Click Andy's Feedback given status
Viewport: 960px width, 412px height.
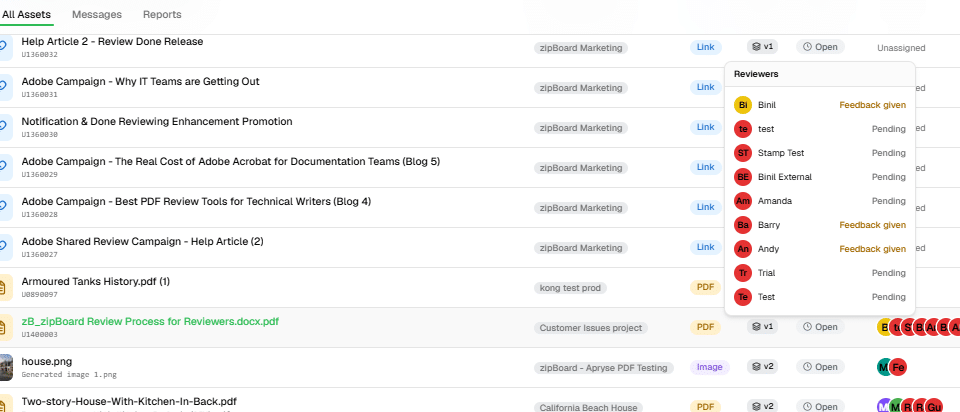point(872,249)
